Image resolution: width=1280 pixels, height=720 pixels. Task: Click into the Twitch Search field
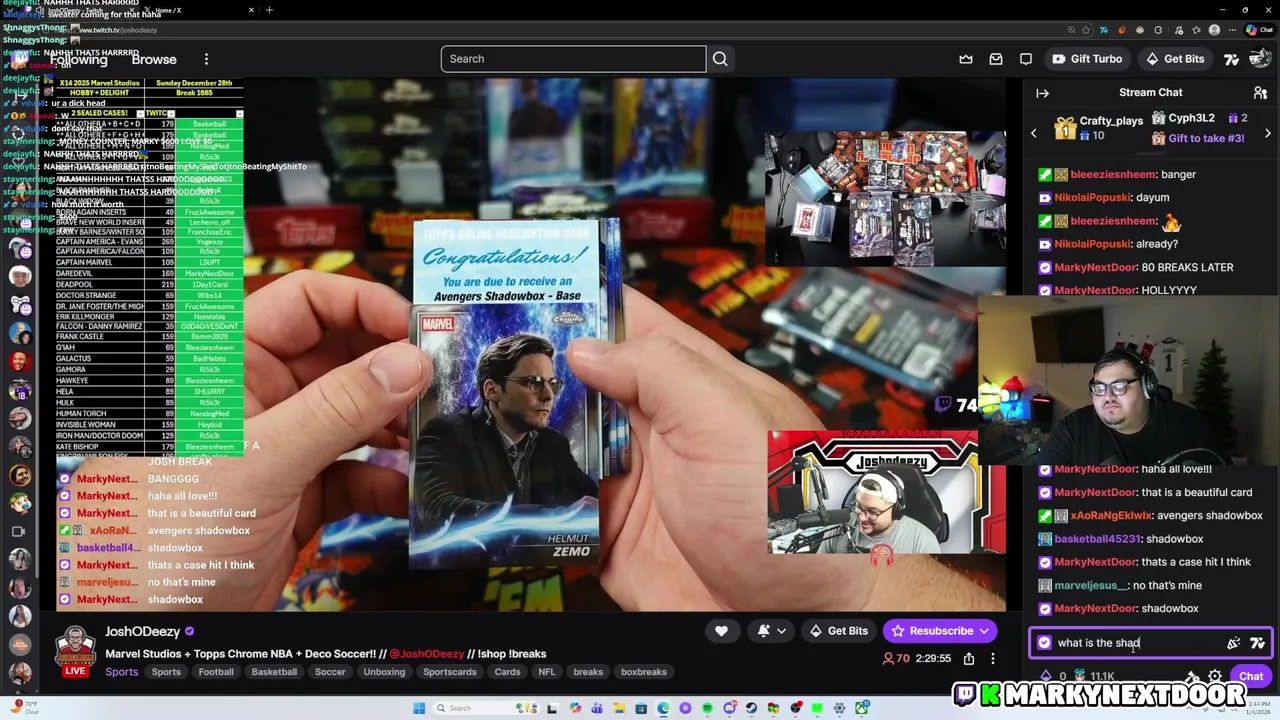pyautogui.click(x=573, y=59)
